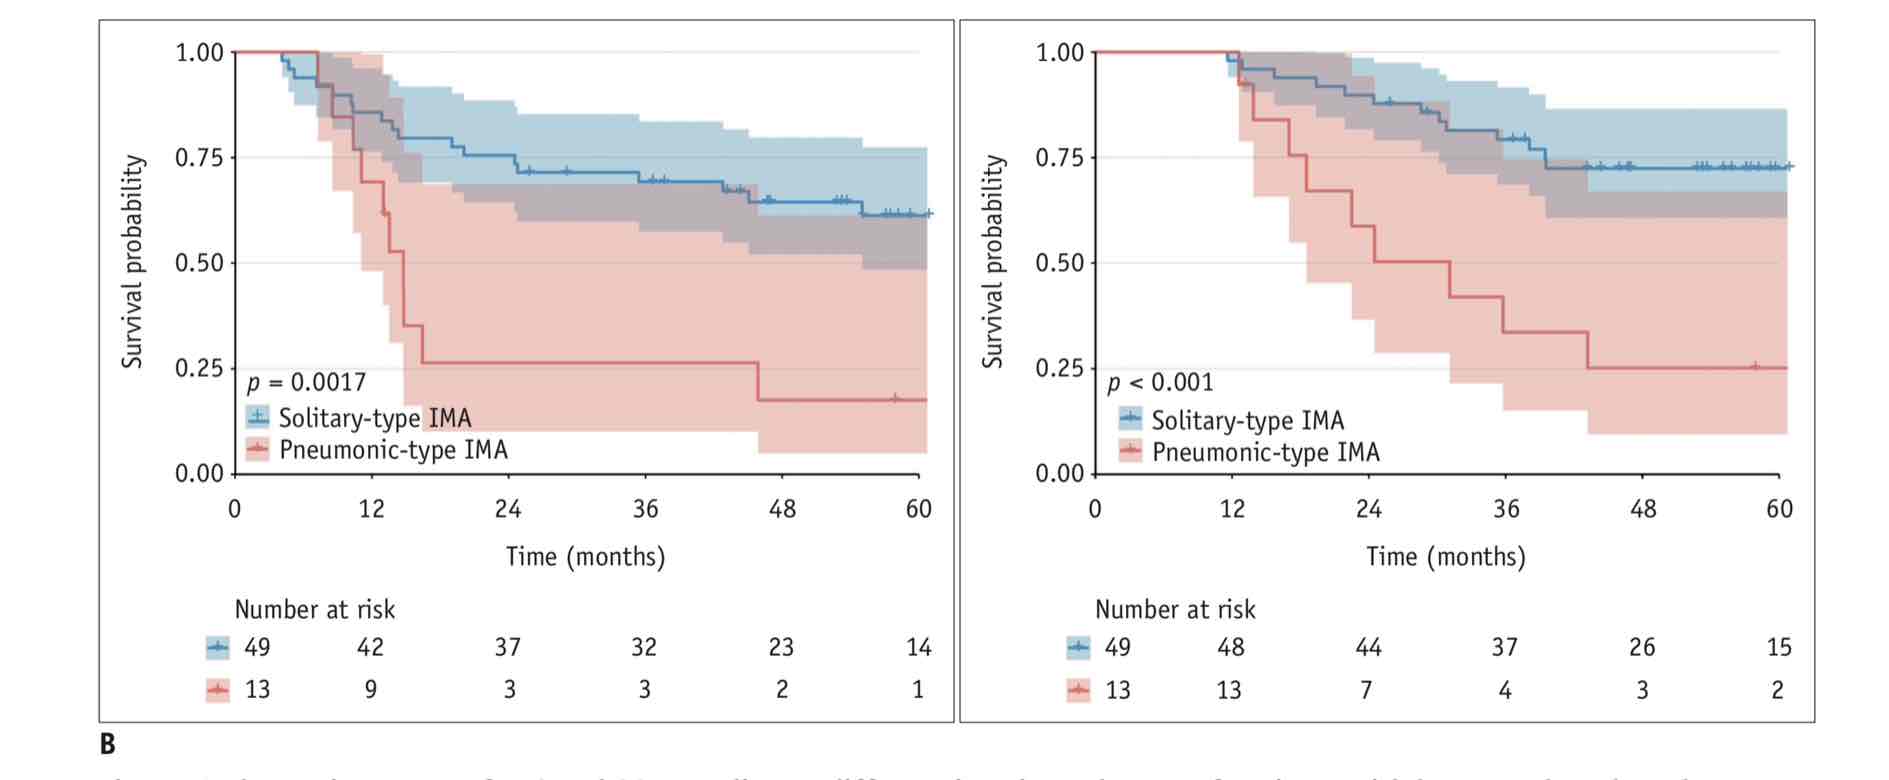Select blue row marker in right number-at-risk table

point(1078,647)
